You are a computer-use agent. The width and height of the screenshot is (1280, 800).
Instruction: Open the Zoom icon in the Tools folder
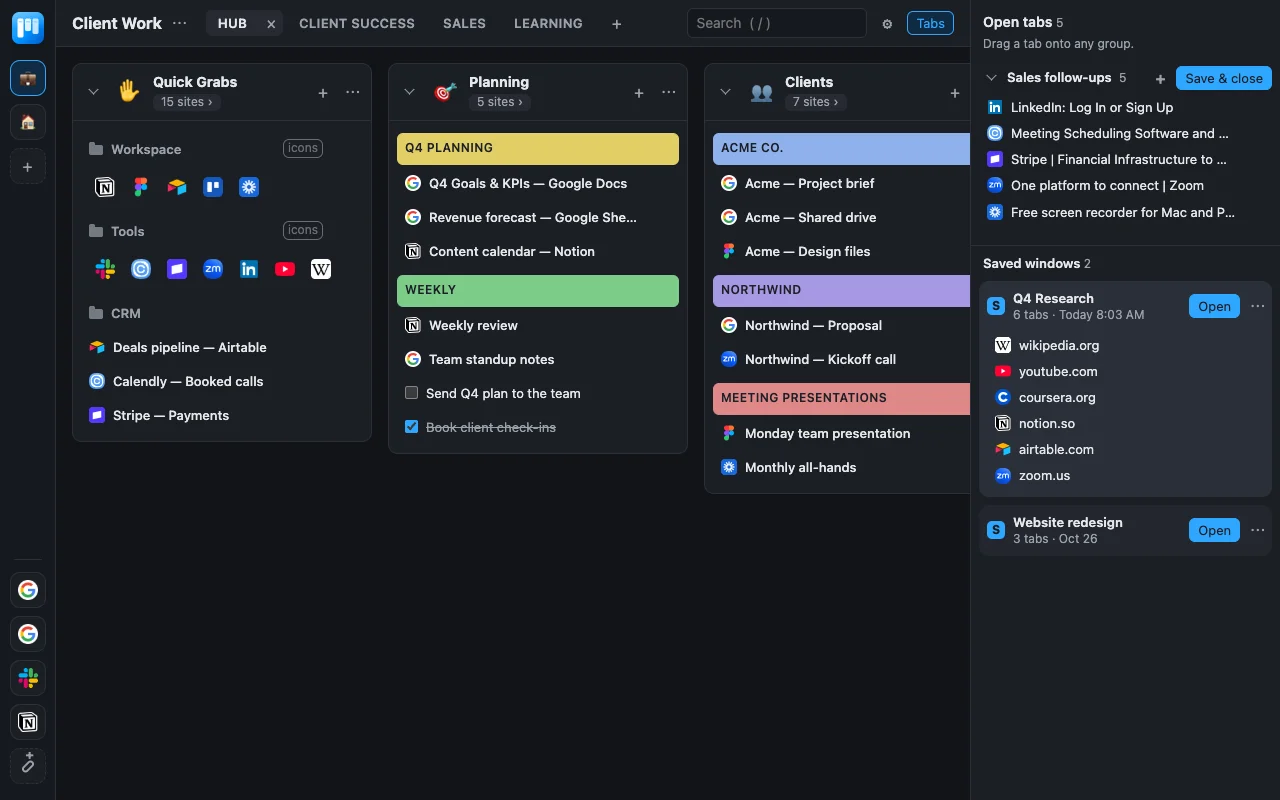pyautogui.click(x=213, y=269)
